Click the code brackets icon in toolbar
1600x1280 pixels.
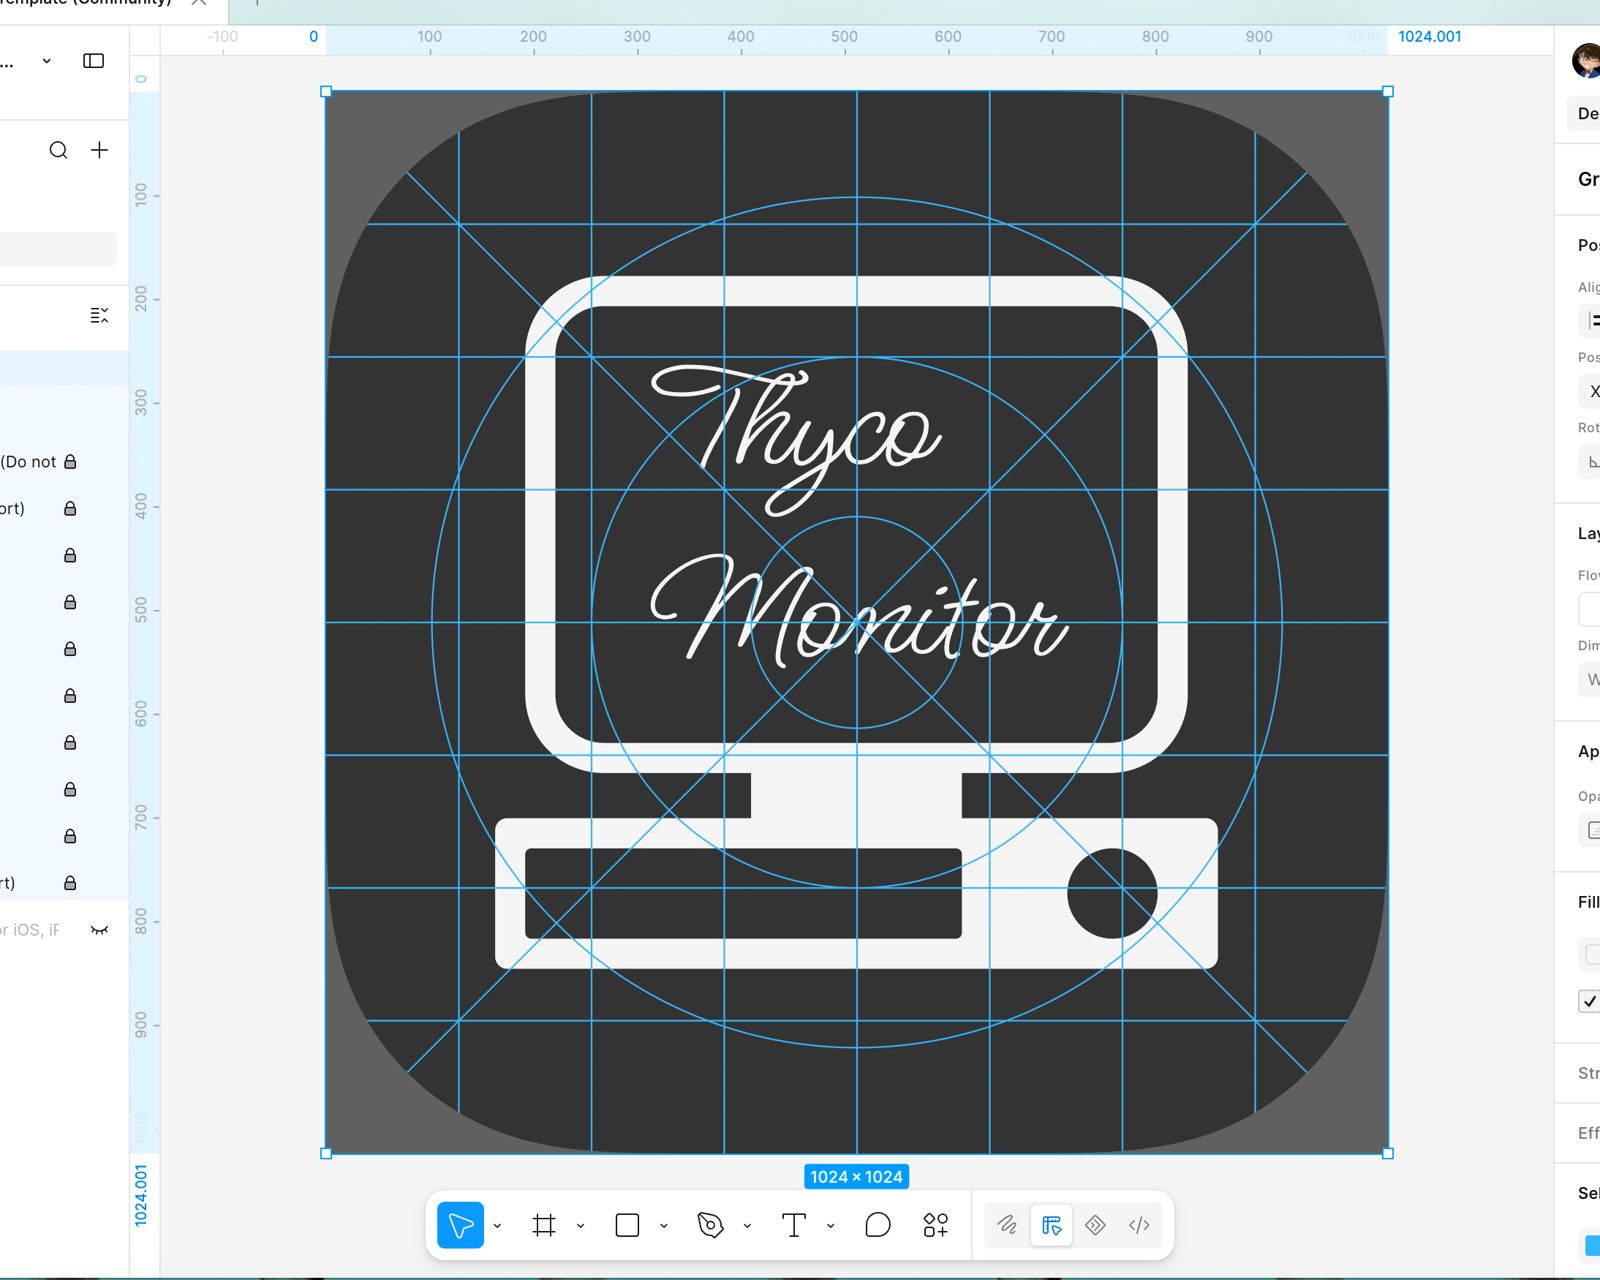(1139, 1225)
